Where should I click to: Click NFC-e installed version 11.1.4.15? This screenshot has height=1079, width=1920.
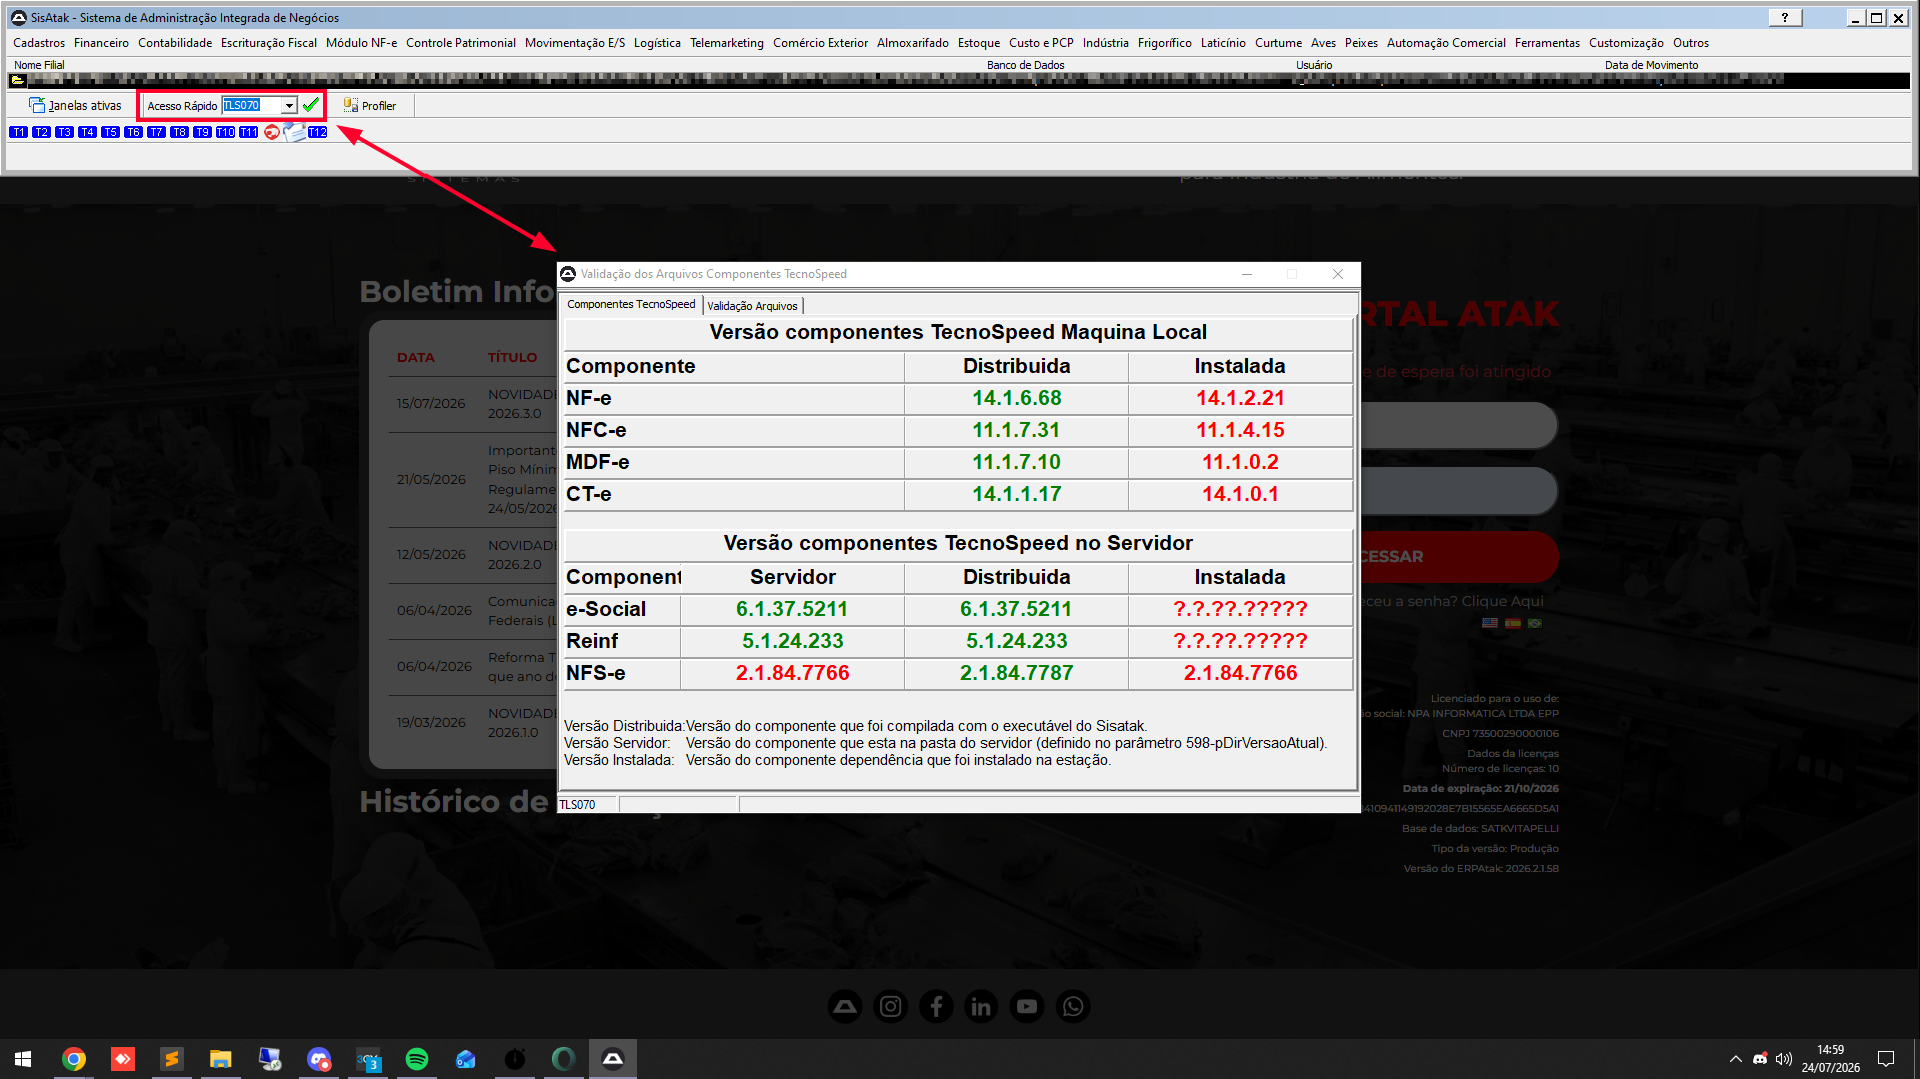[x=1240, y=430]
